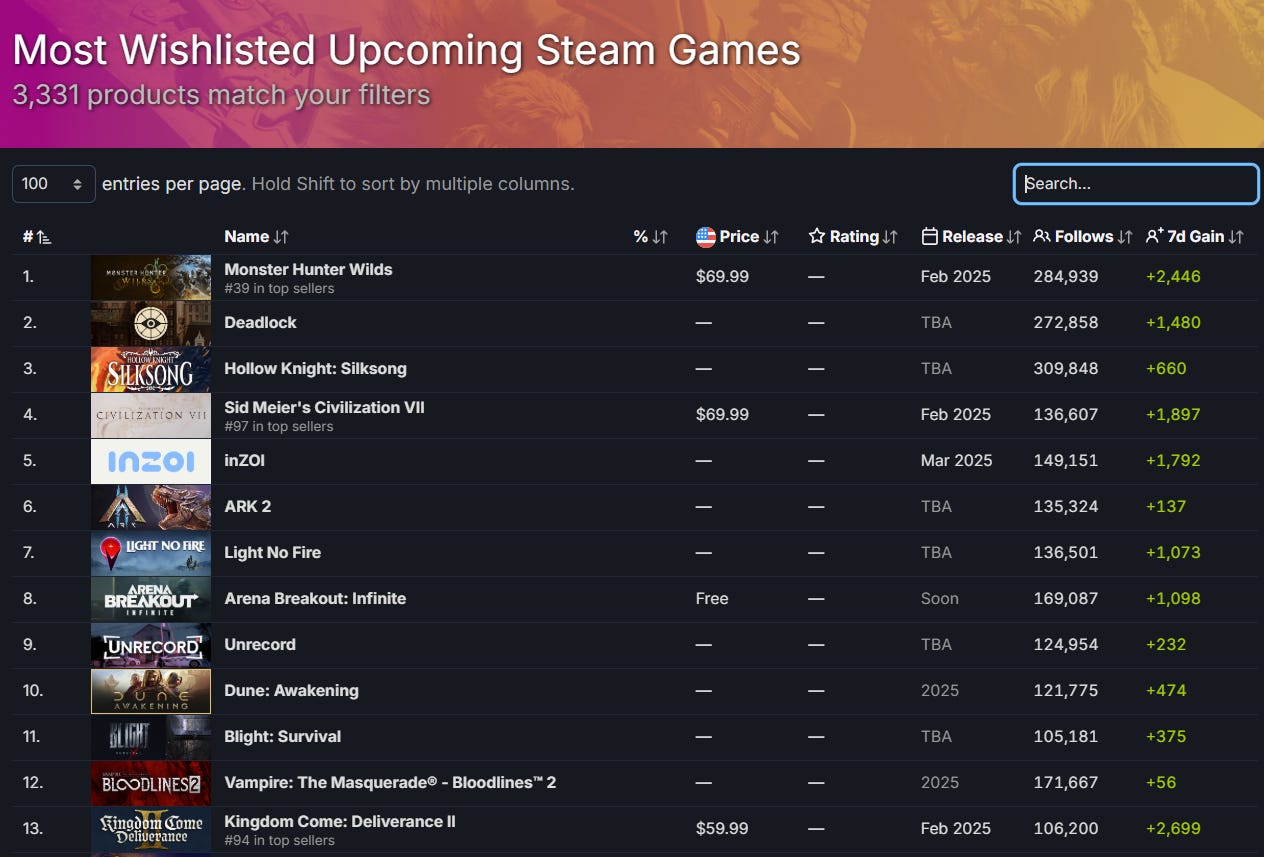
Task: Click the 309,848 follows value
Action: click(x=1066, y=369)
